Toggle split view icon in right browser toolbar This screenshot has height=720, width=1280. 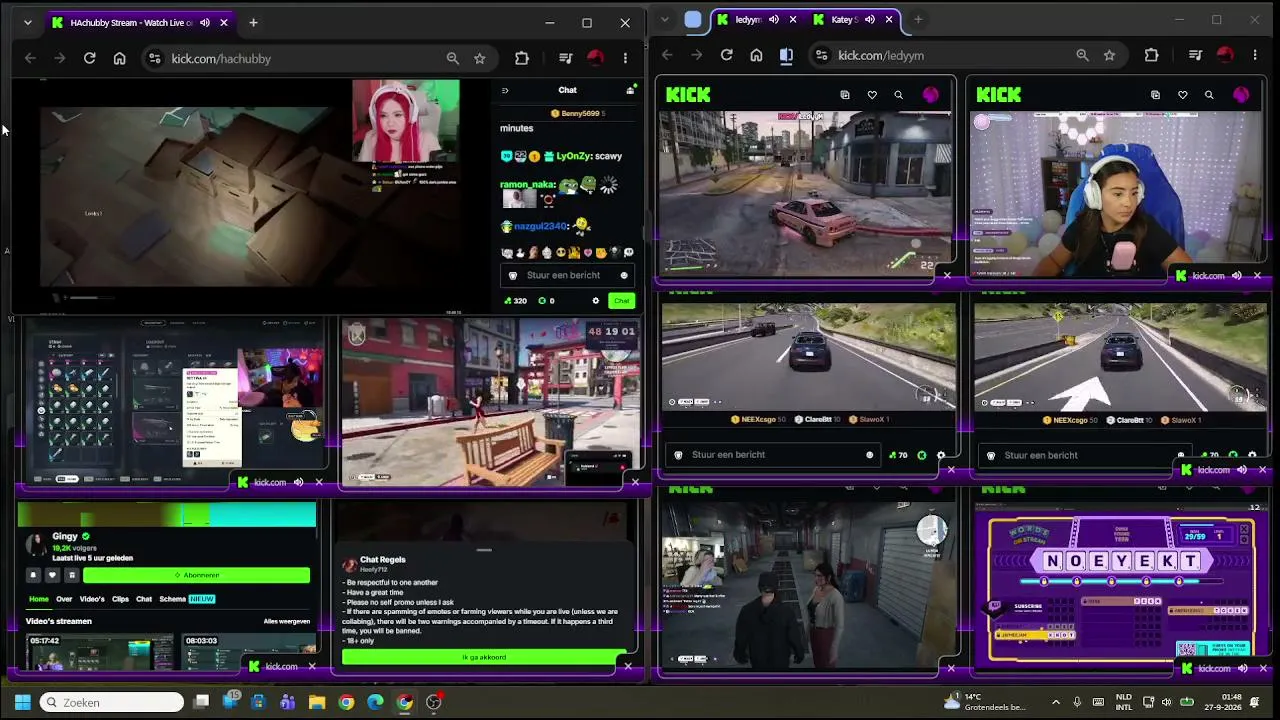pos(786,56)
